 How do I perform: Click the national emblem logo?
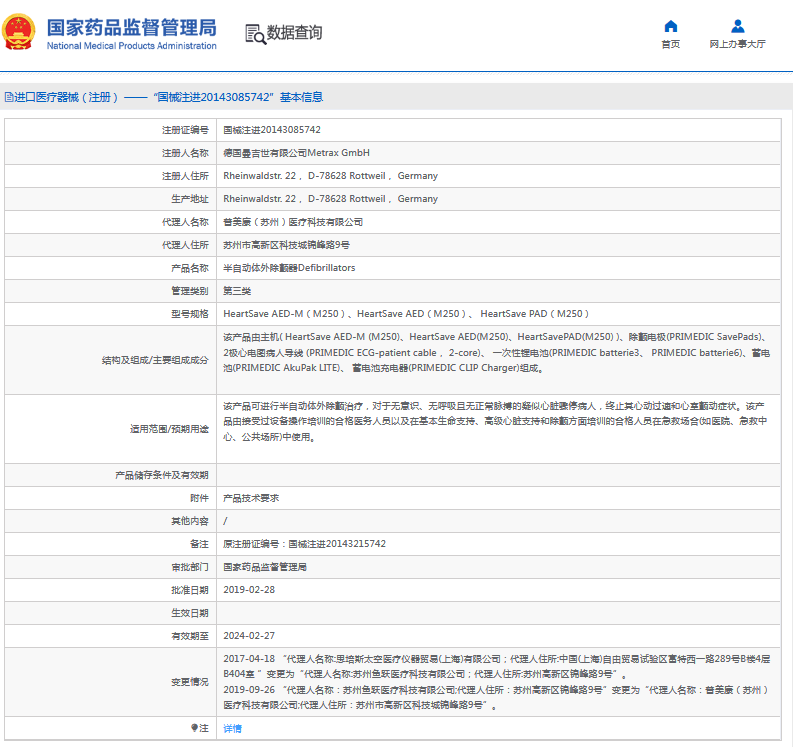pyautogui.click(x=19, y=32)
